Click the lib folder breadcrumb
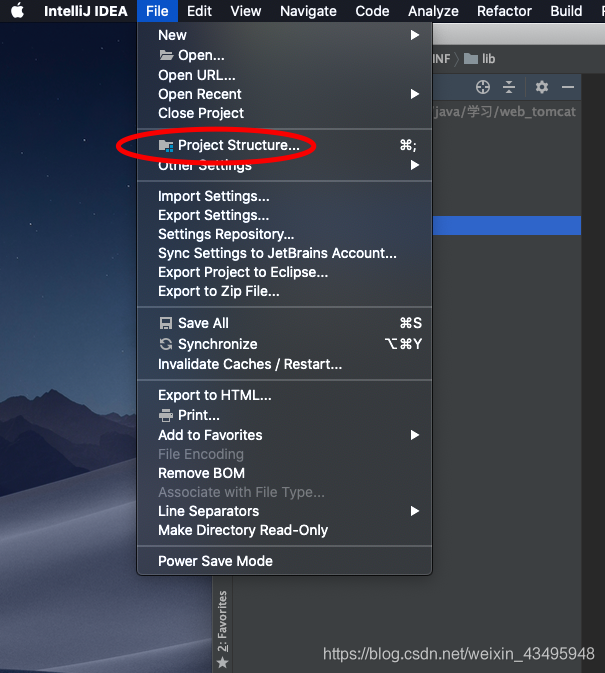The width and height of the screenshot is (605, 673). pyautogui.click(x=480, y=59)
